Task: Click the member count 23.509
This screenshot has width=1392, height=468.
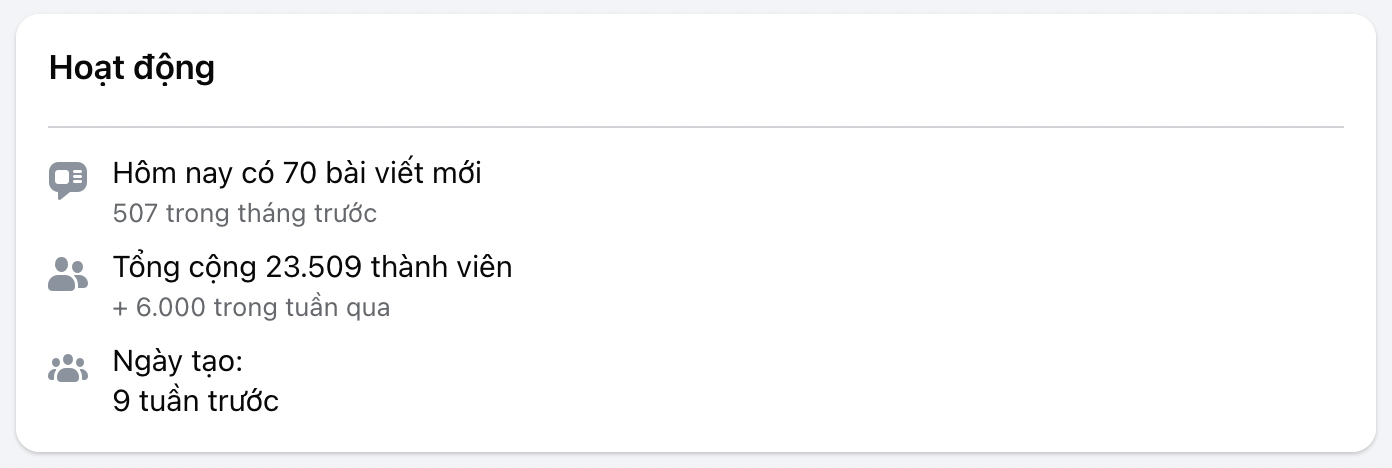Action: [313, 267]
